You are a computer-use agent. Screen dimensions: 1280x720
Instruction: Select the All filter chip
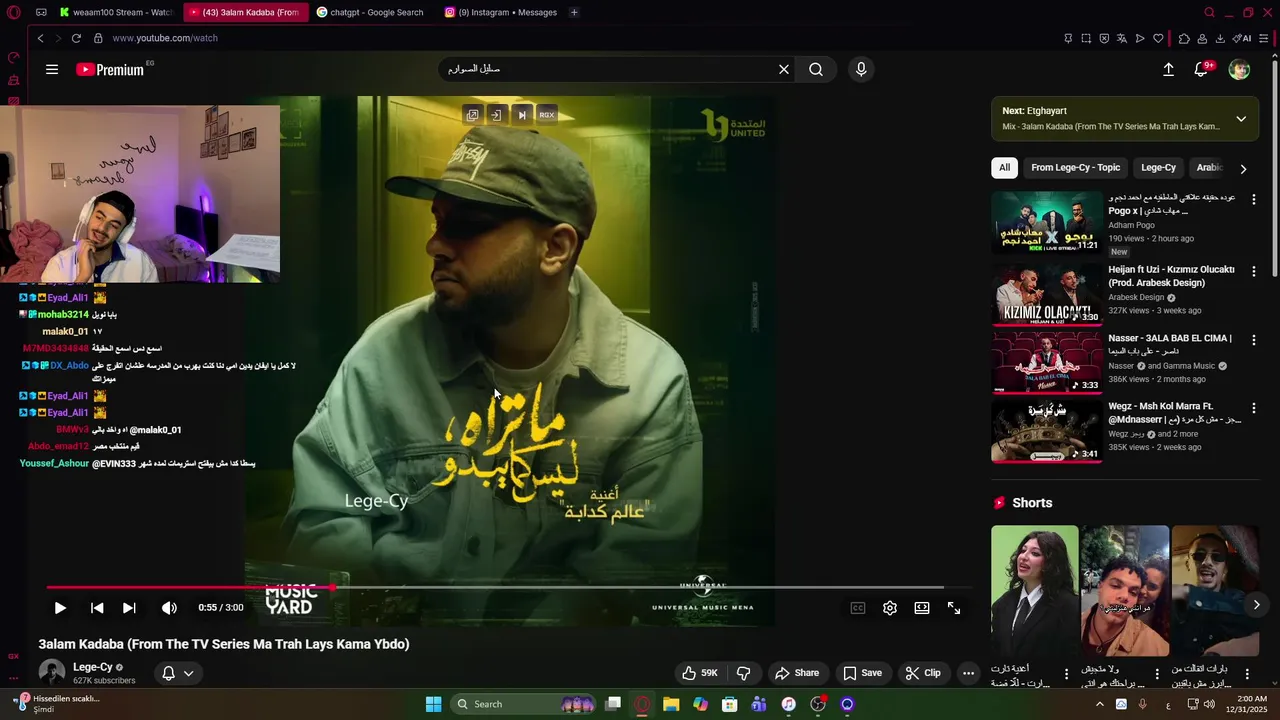pyautogui.click(x=1004, y=167)
